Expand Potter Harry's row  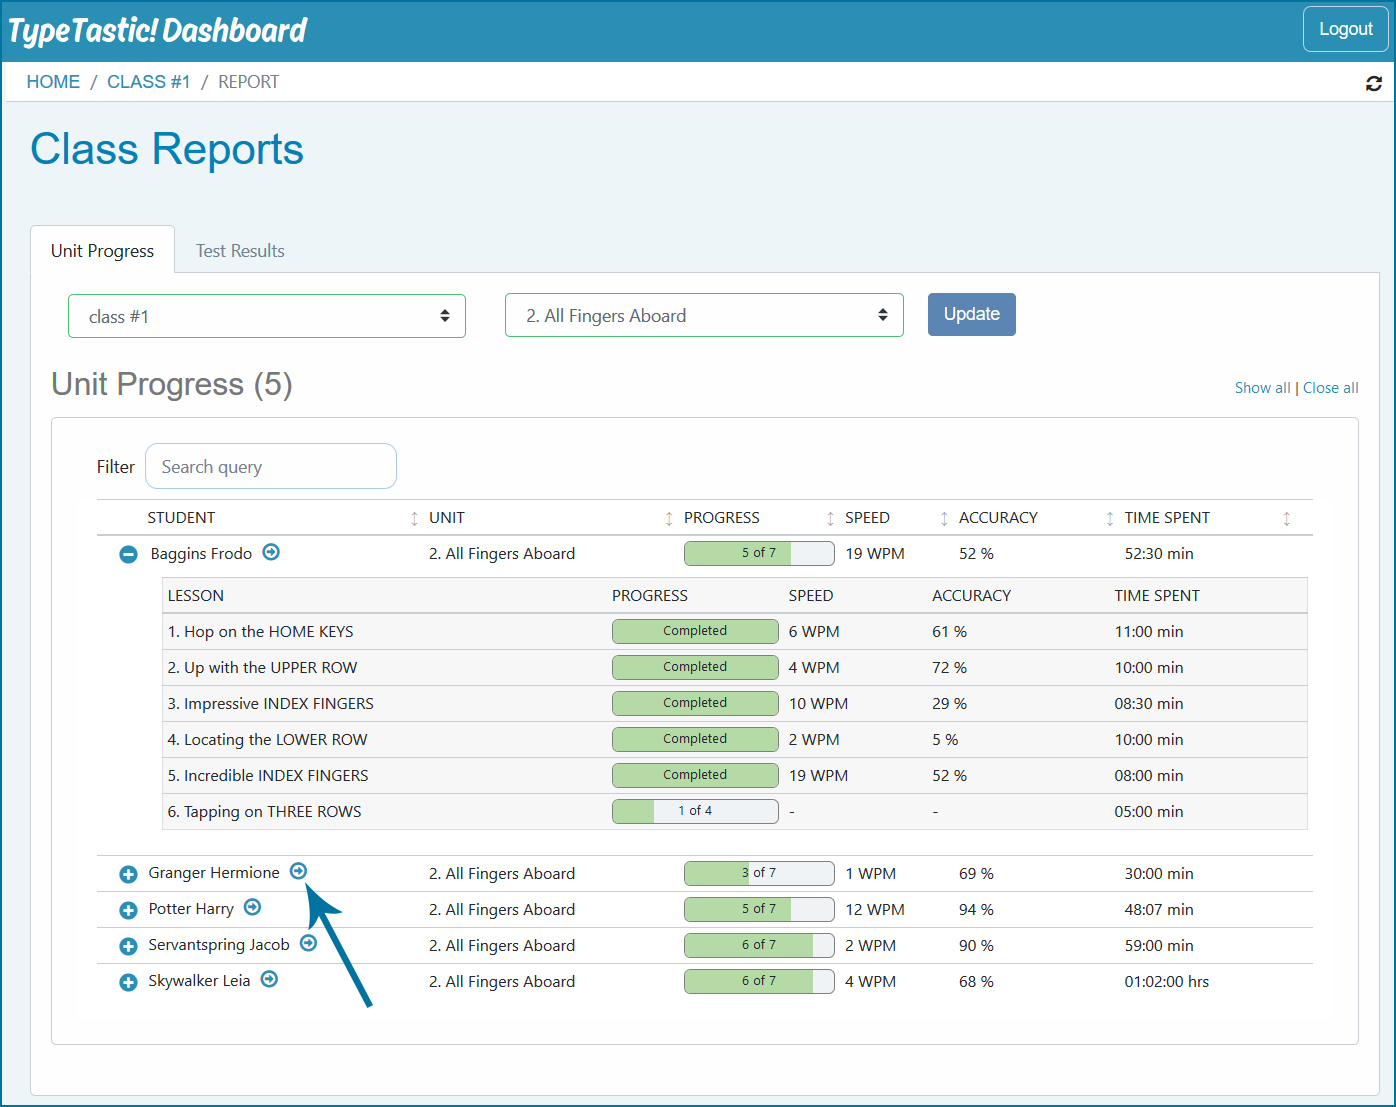[x=128, y=910]
